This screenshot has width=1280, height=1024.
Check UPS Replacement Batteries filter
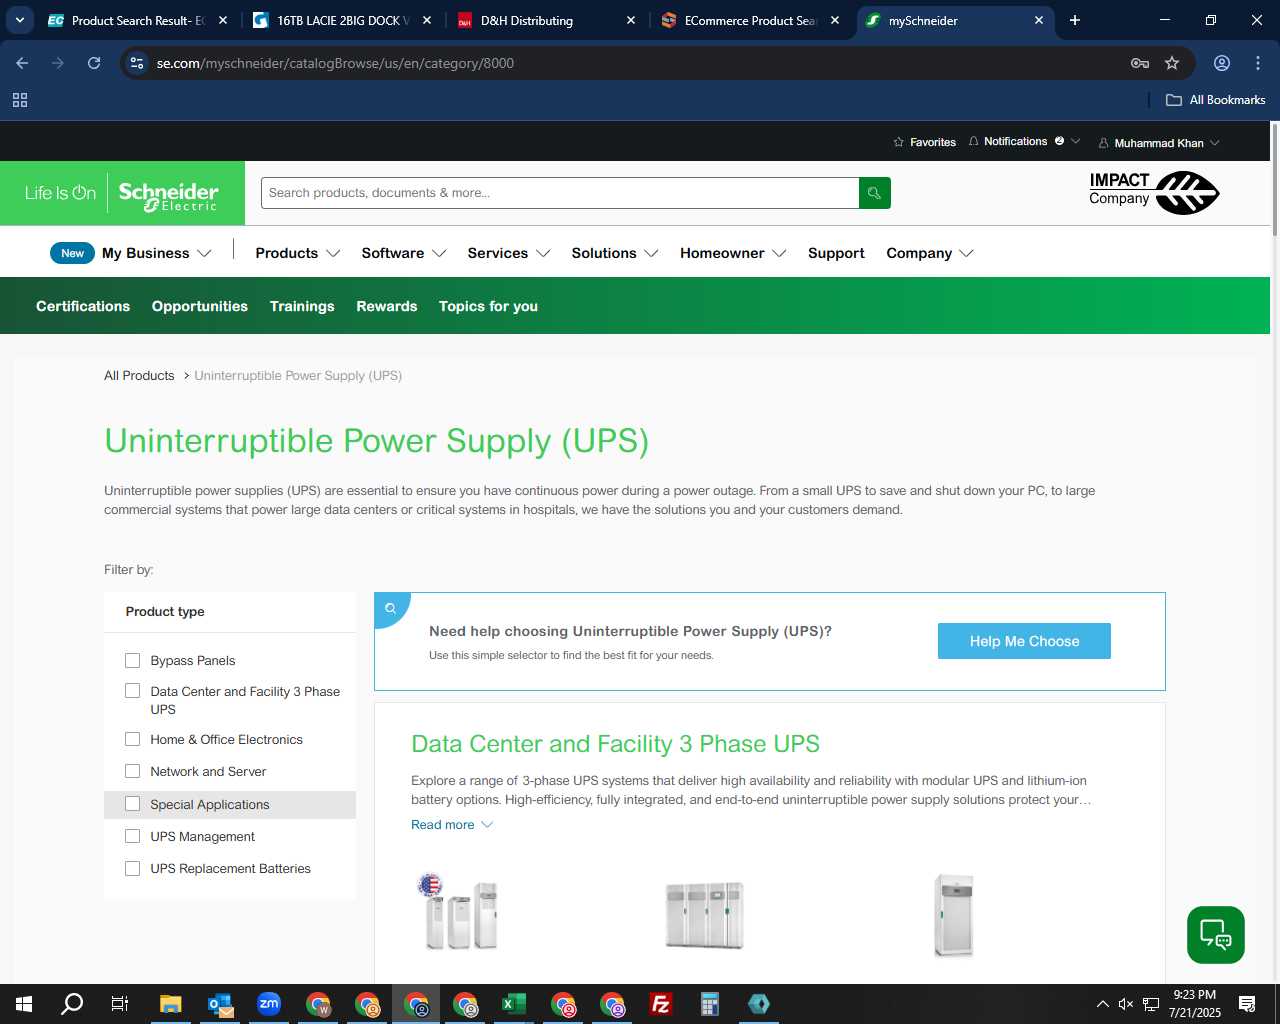pyautogui.click(x=132, y=868)
